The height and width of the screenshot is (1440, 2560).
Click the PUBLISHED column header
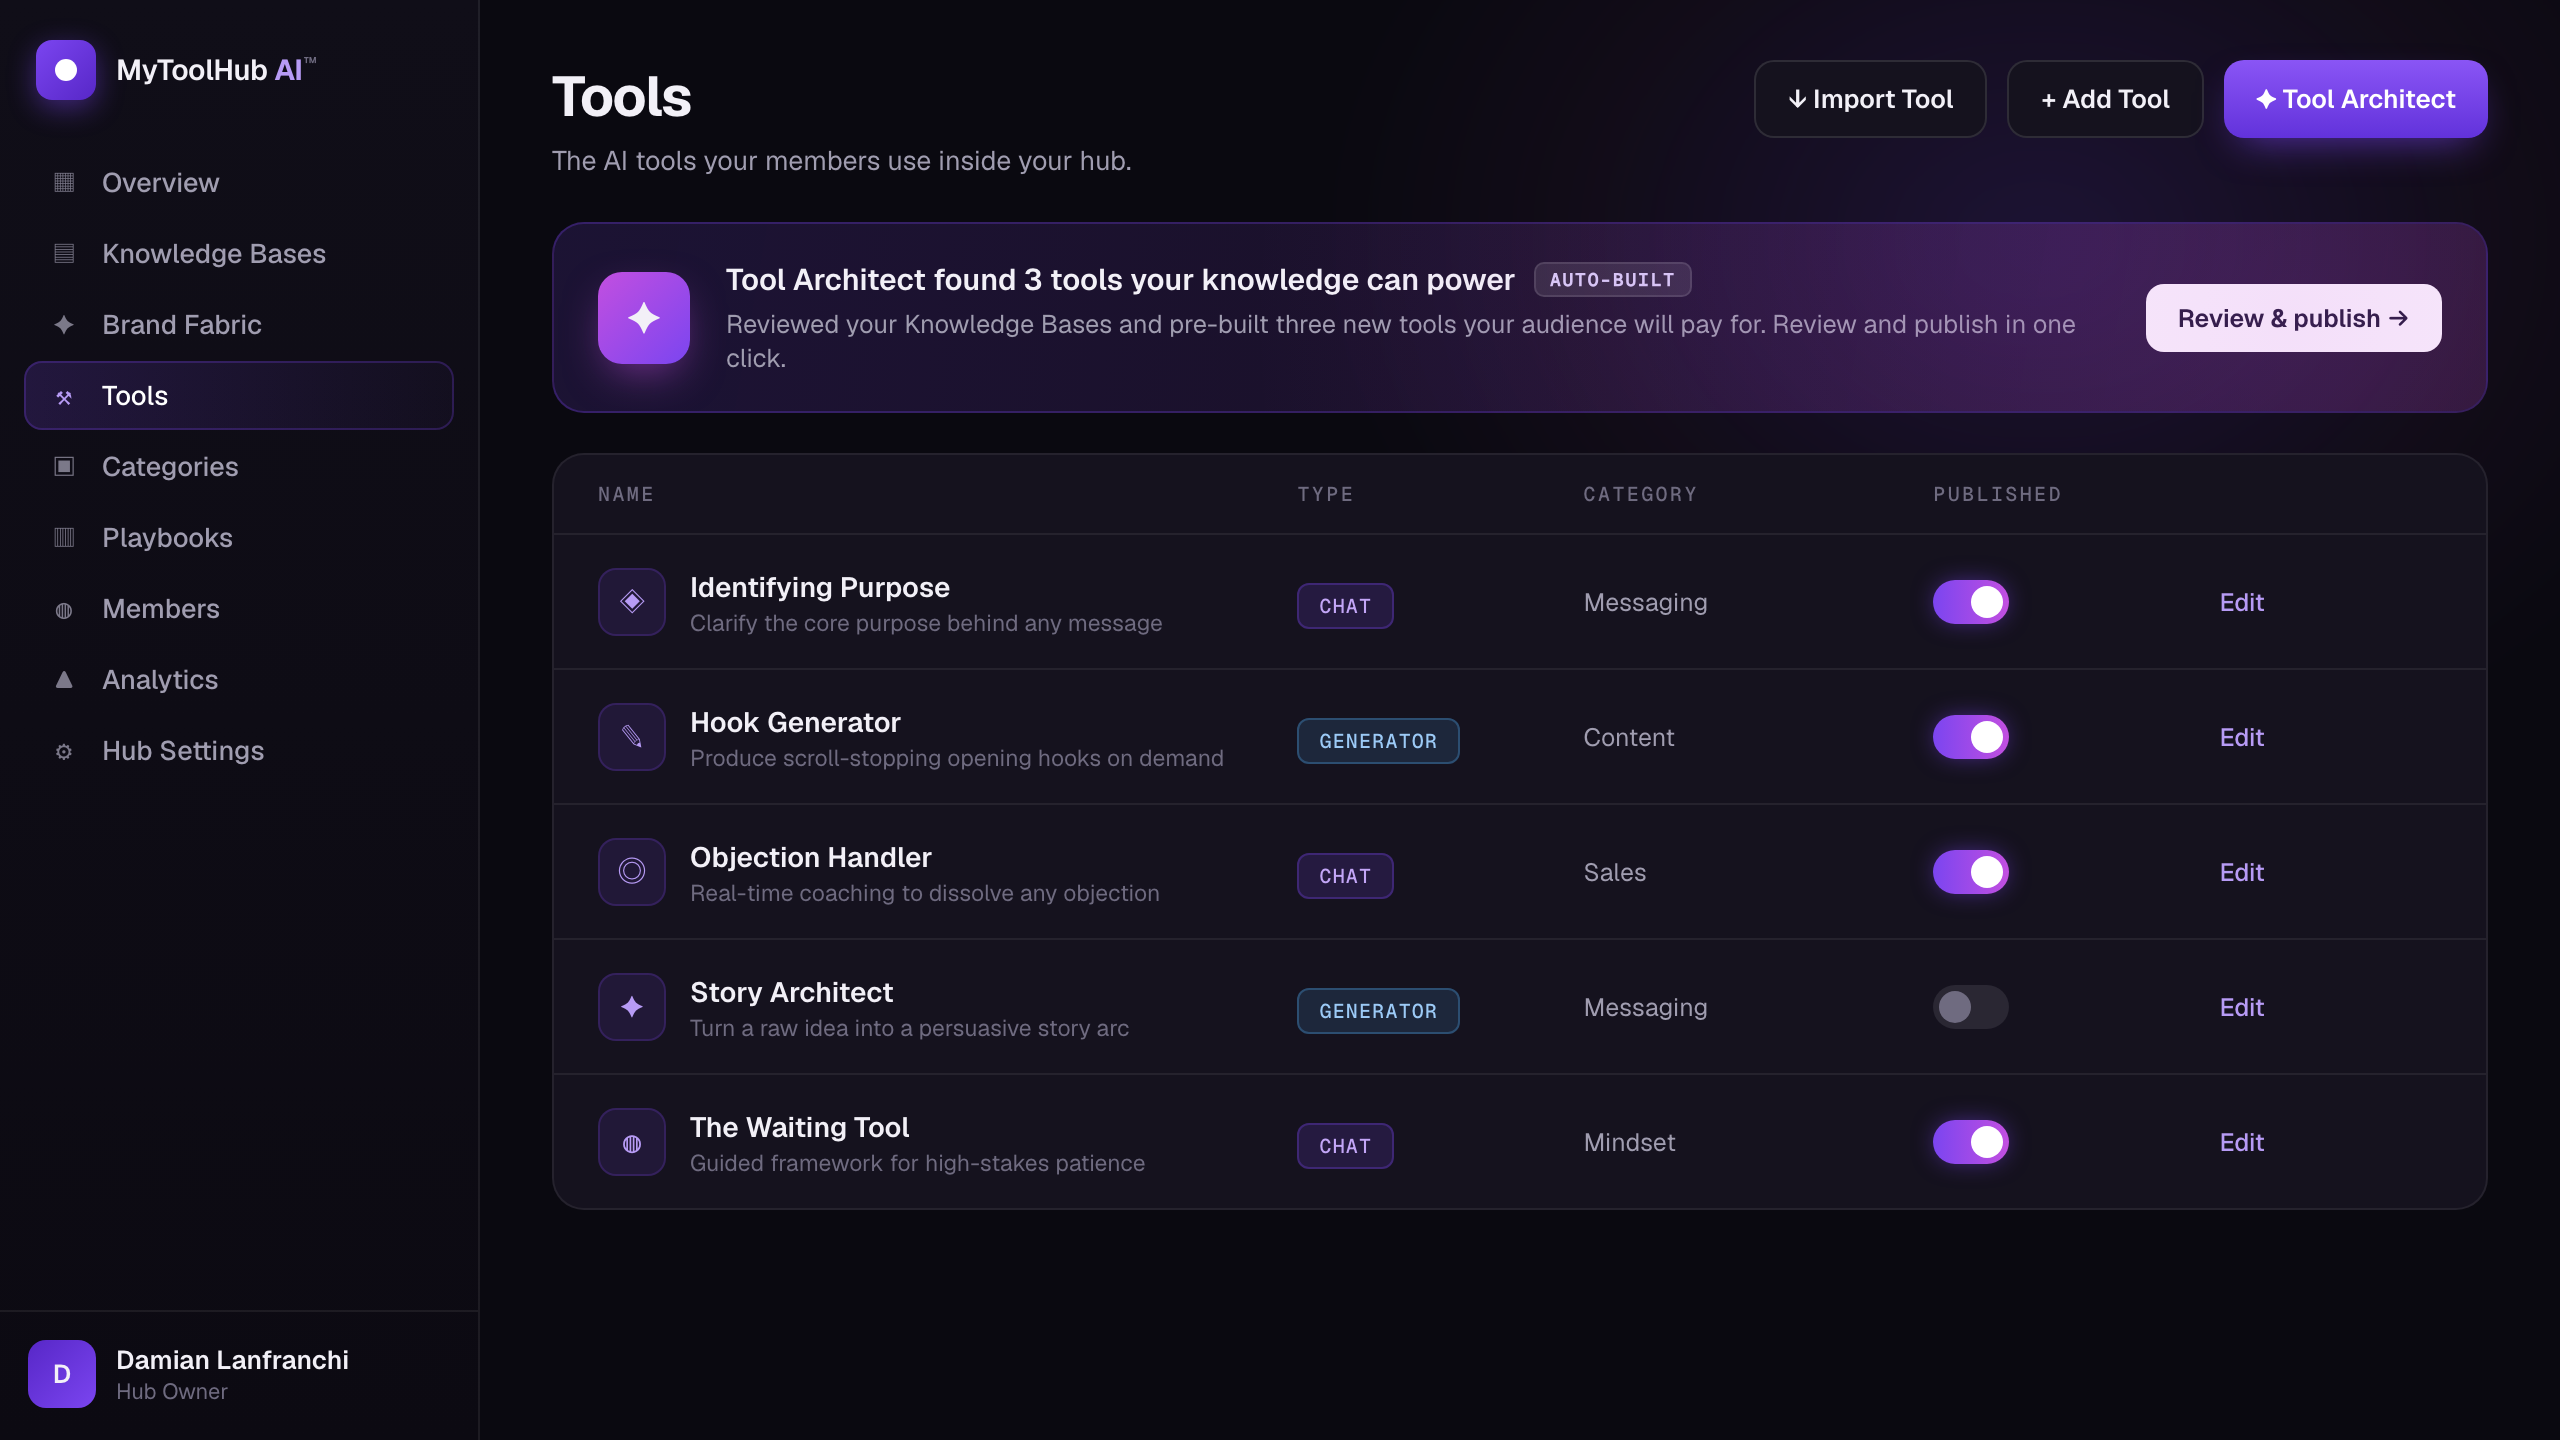(1997, 494)
